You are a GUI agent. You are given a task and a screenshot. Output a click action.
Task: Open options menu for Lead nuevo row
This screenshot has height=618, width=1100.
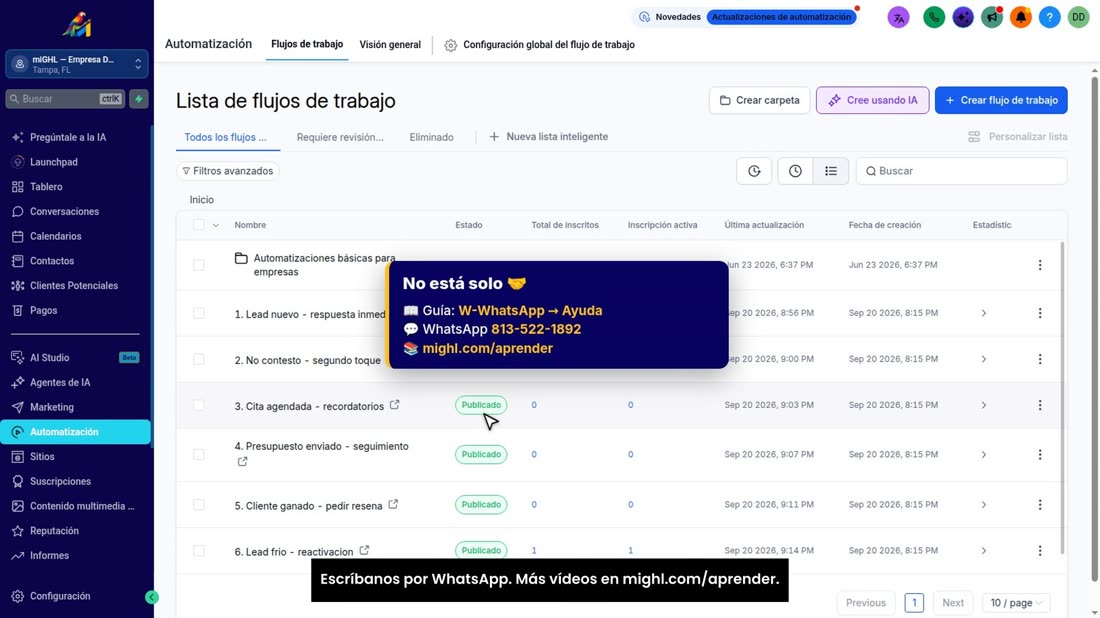pyautogui.click(x=1040, y=313)
